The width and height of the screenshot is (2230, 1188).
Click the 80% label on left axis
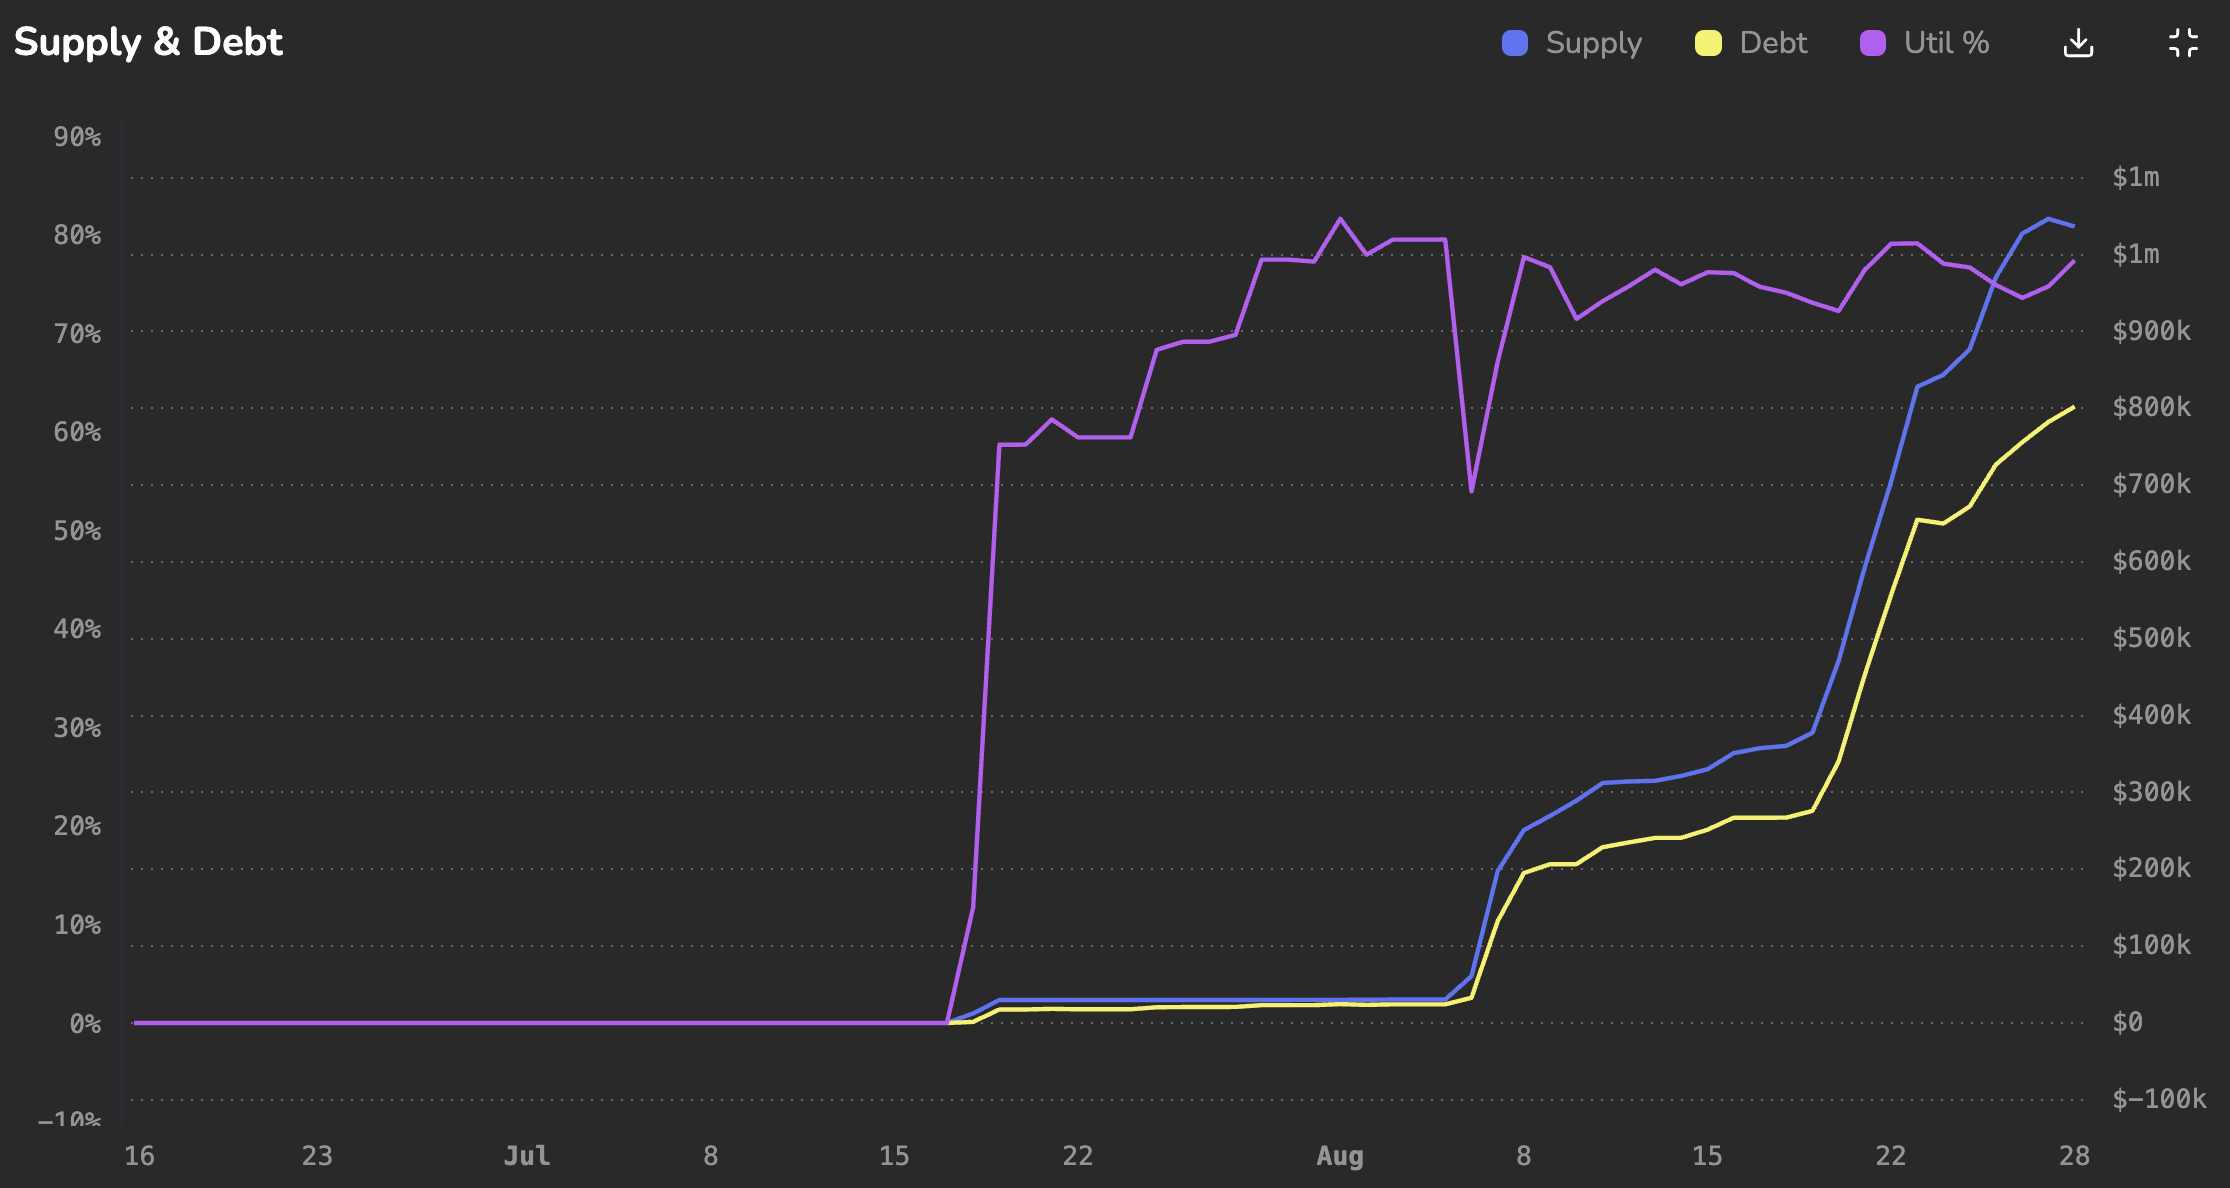(77, 235)
